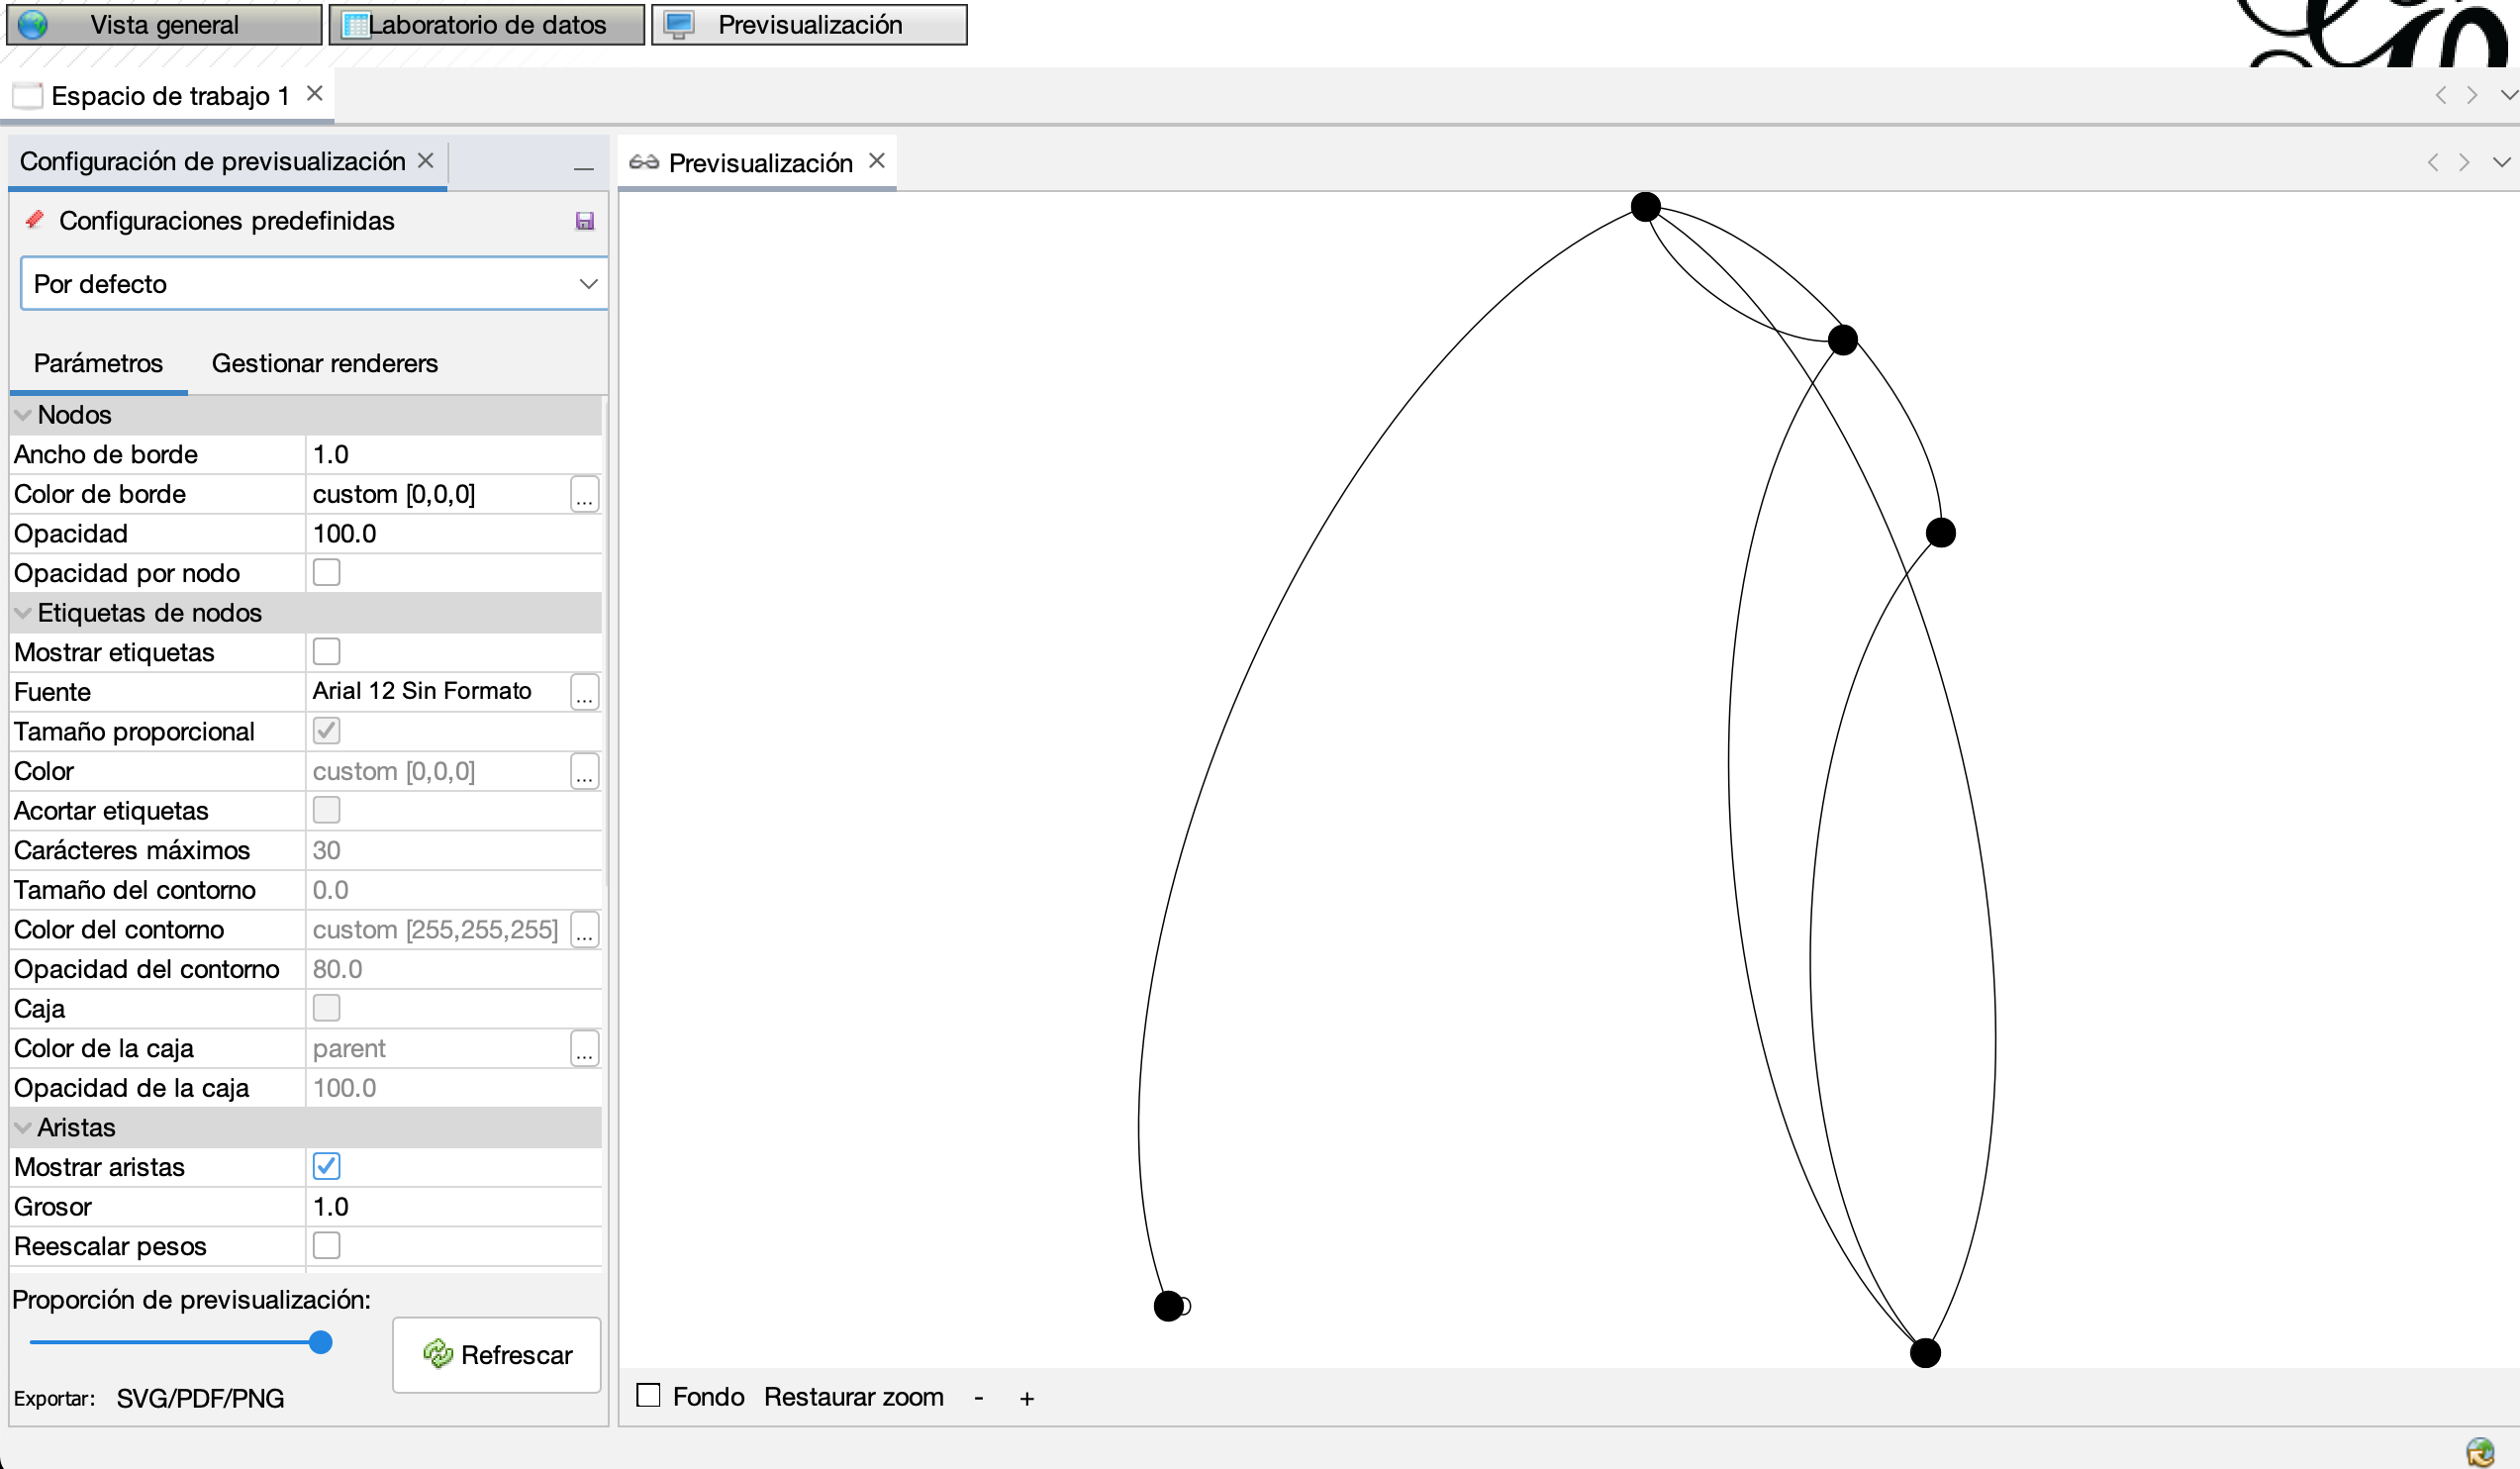This screenshot has height=1469, width=2520.
Task: Click the Opacidad value 100.0
Action: tap(453, 534)
